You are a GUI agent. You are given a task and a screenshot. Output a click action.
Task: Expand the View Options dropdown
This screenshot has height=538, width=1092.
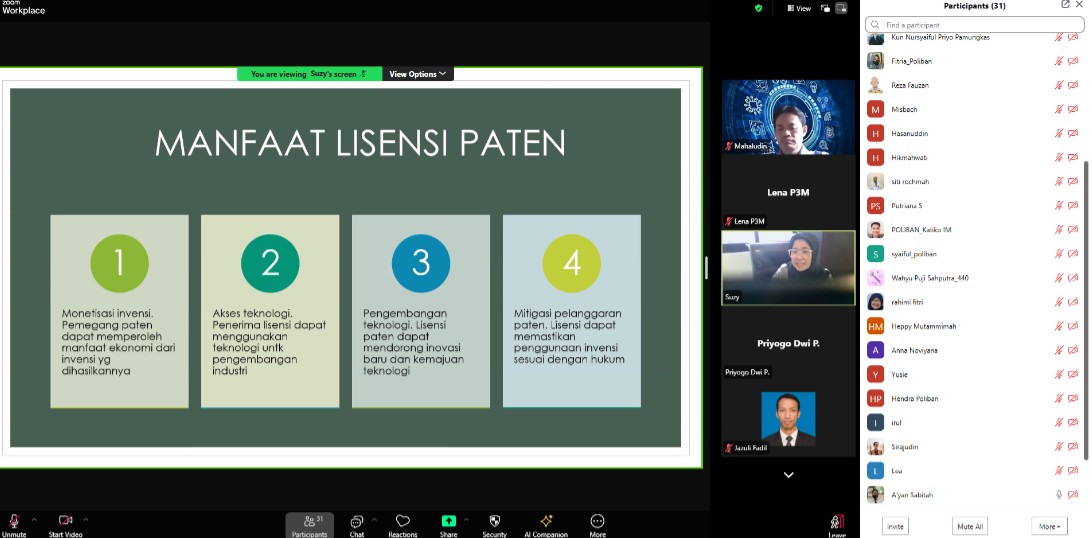tap(418, 74)
